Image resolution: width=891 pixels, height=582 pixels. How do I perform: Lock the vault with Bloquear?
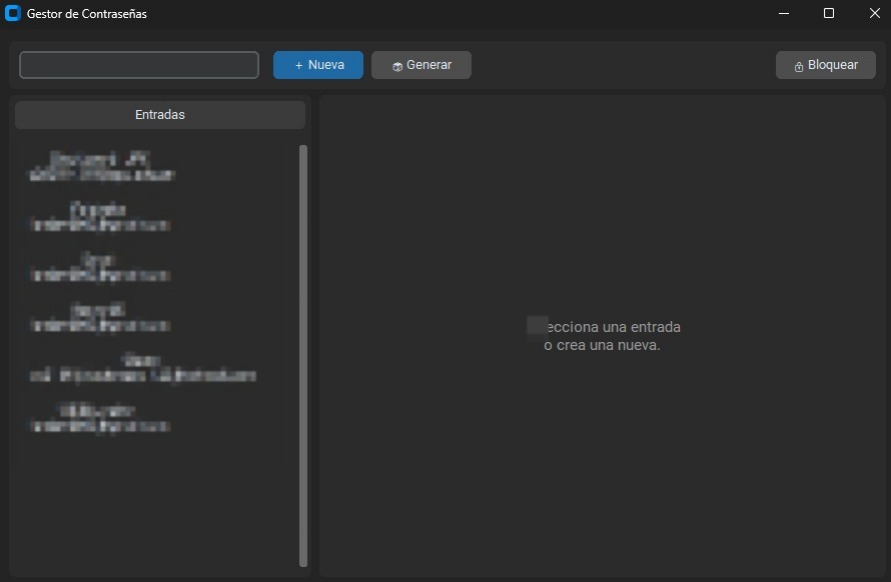(826, 65)
